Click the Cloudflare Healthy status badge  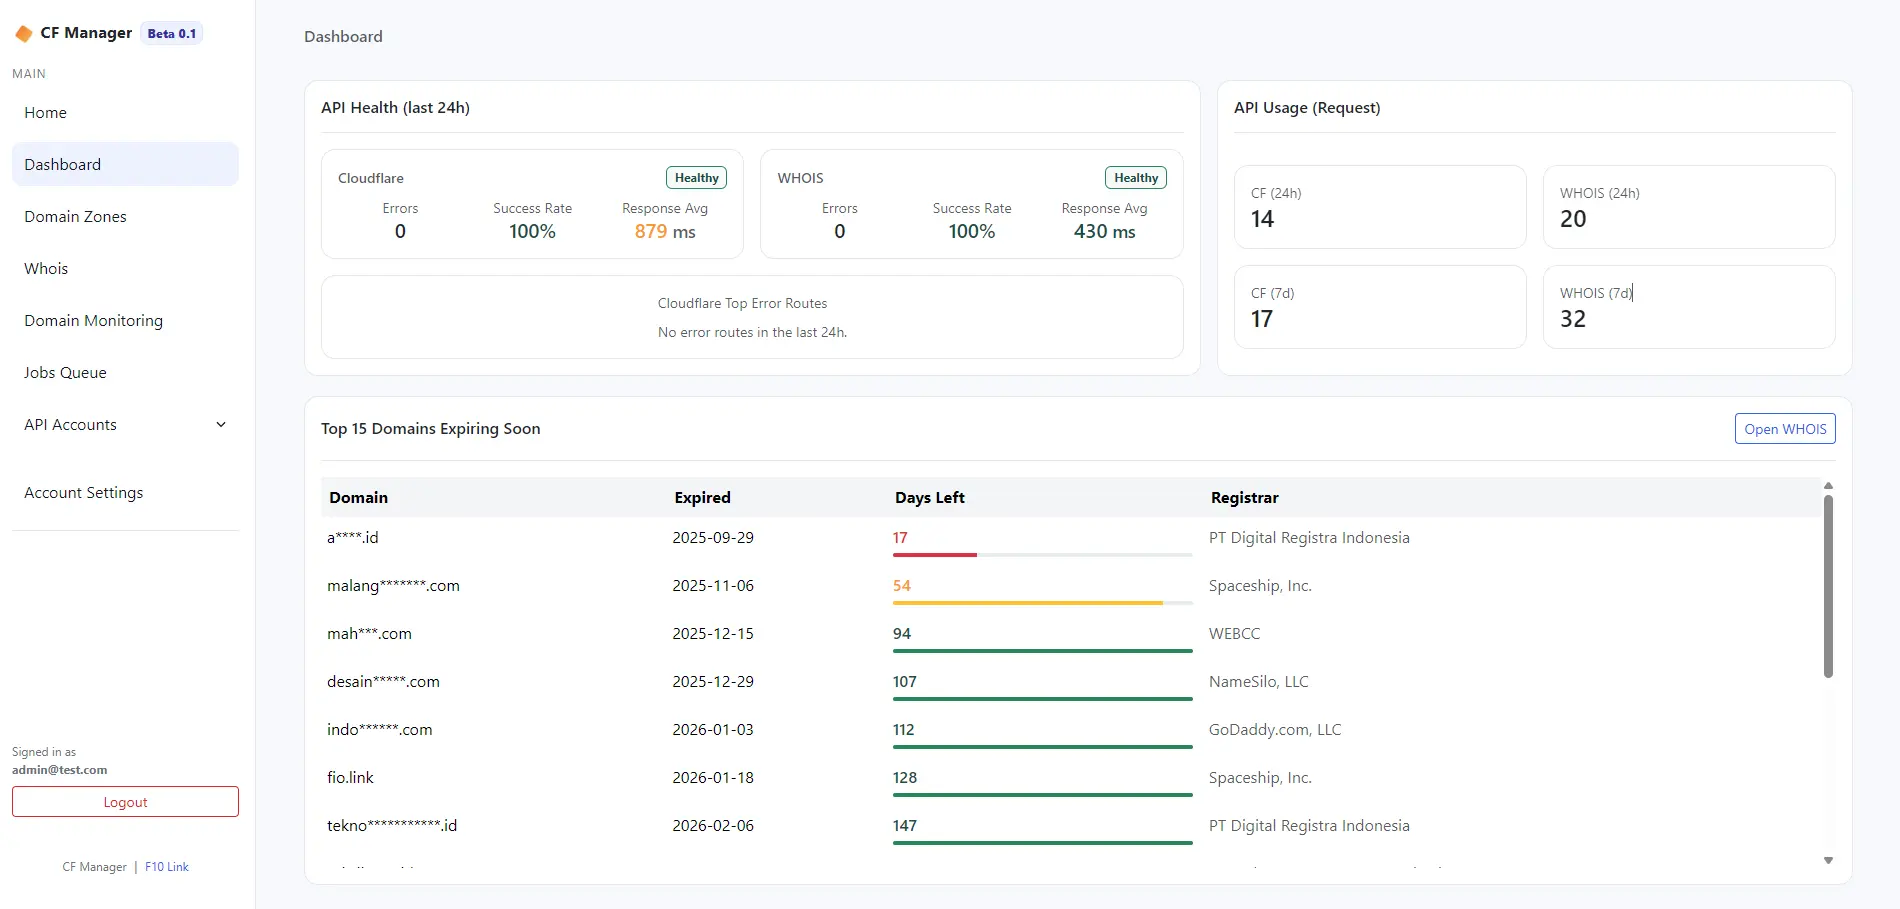(695, 177)
